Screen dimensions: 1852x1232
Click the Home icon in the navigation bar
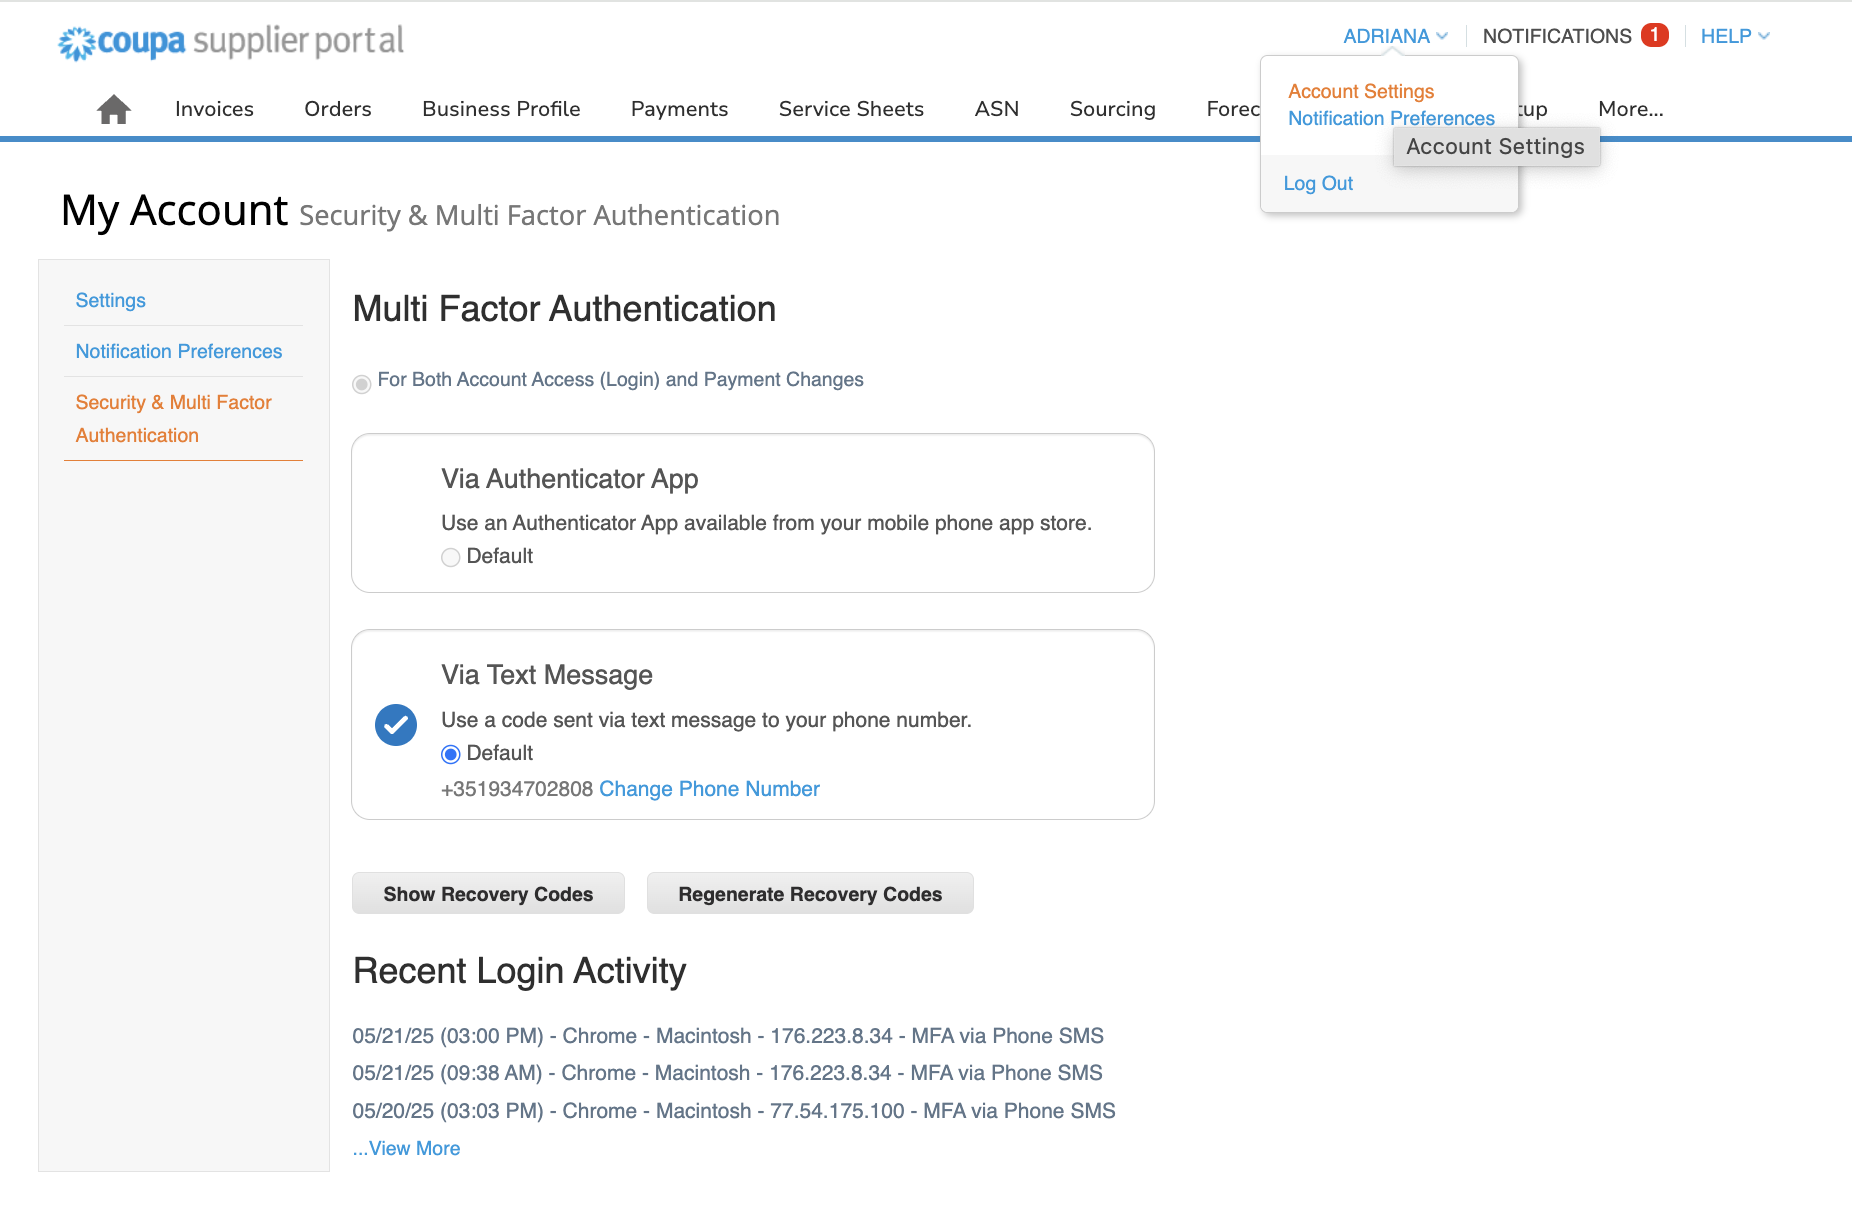click(113, 108)
